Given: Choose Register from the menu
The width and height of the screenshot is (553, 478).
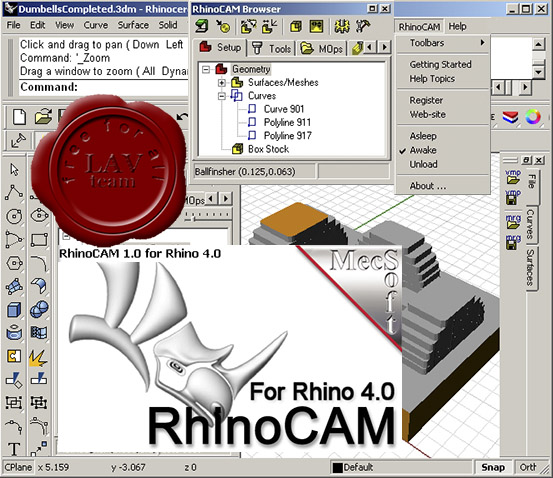Looking at the screenshot, I should (x=426, y=100).
